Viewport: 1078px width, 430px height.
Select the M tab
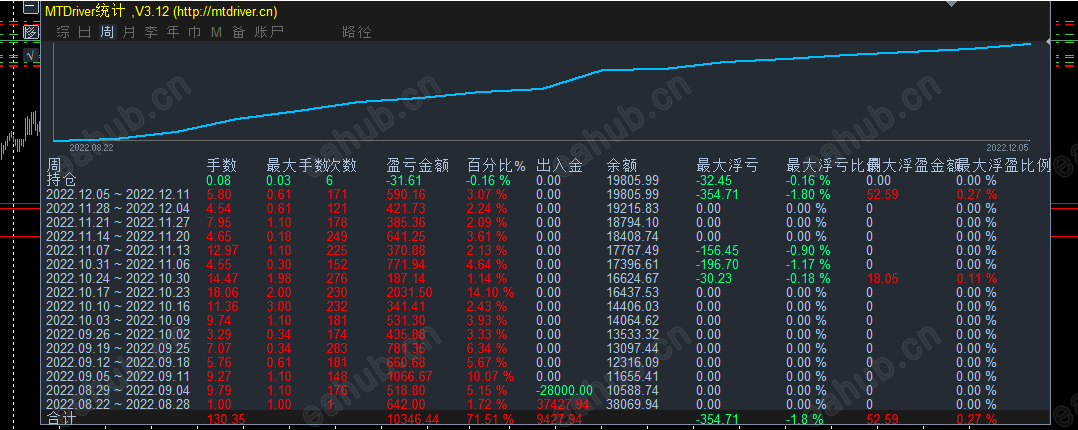point(217,32)
